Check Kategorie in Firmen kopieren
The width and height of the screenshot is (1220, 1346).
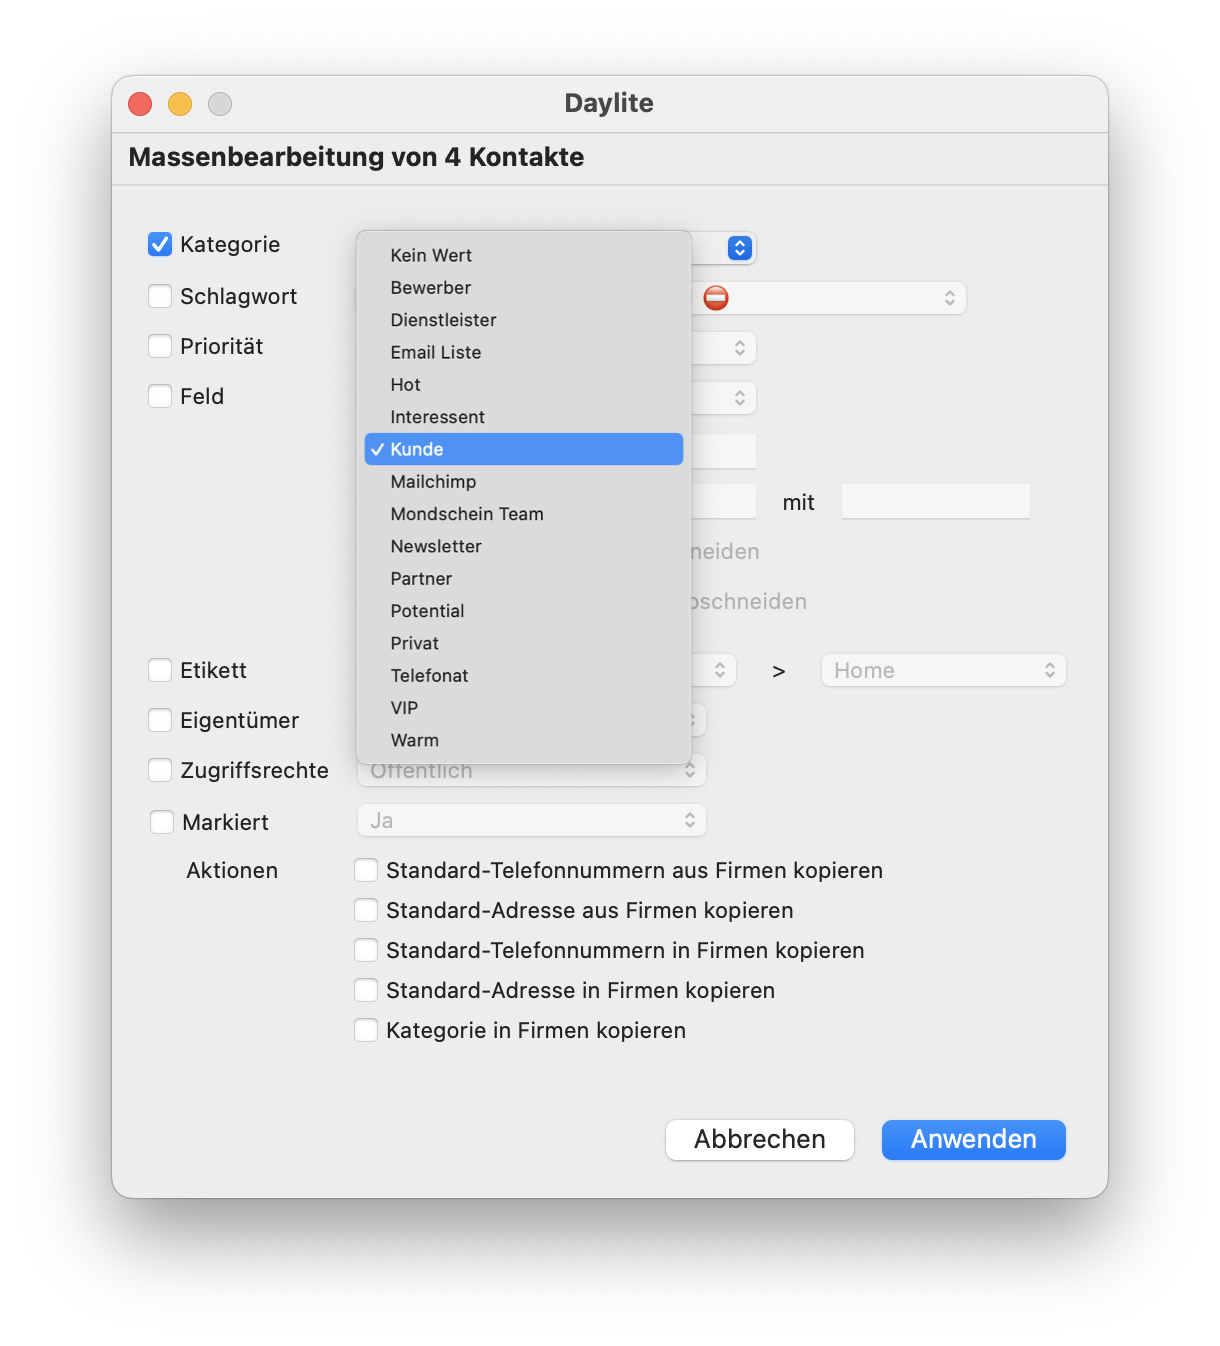click(366, 1030)
